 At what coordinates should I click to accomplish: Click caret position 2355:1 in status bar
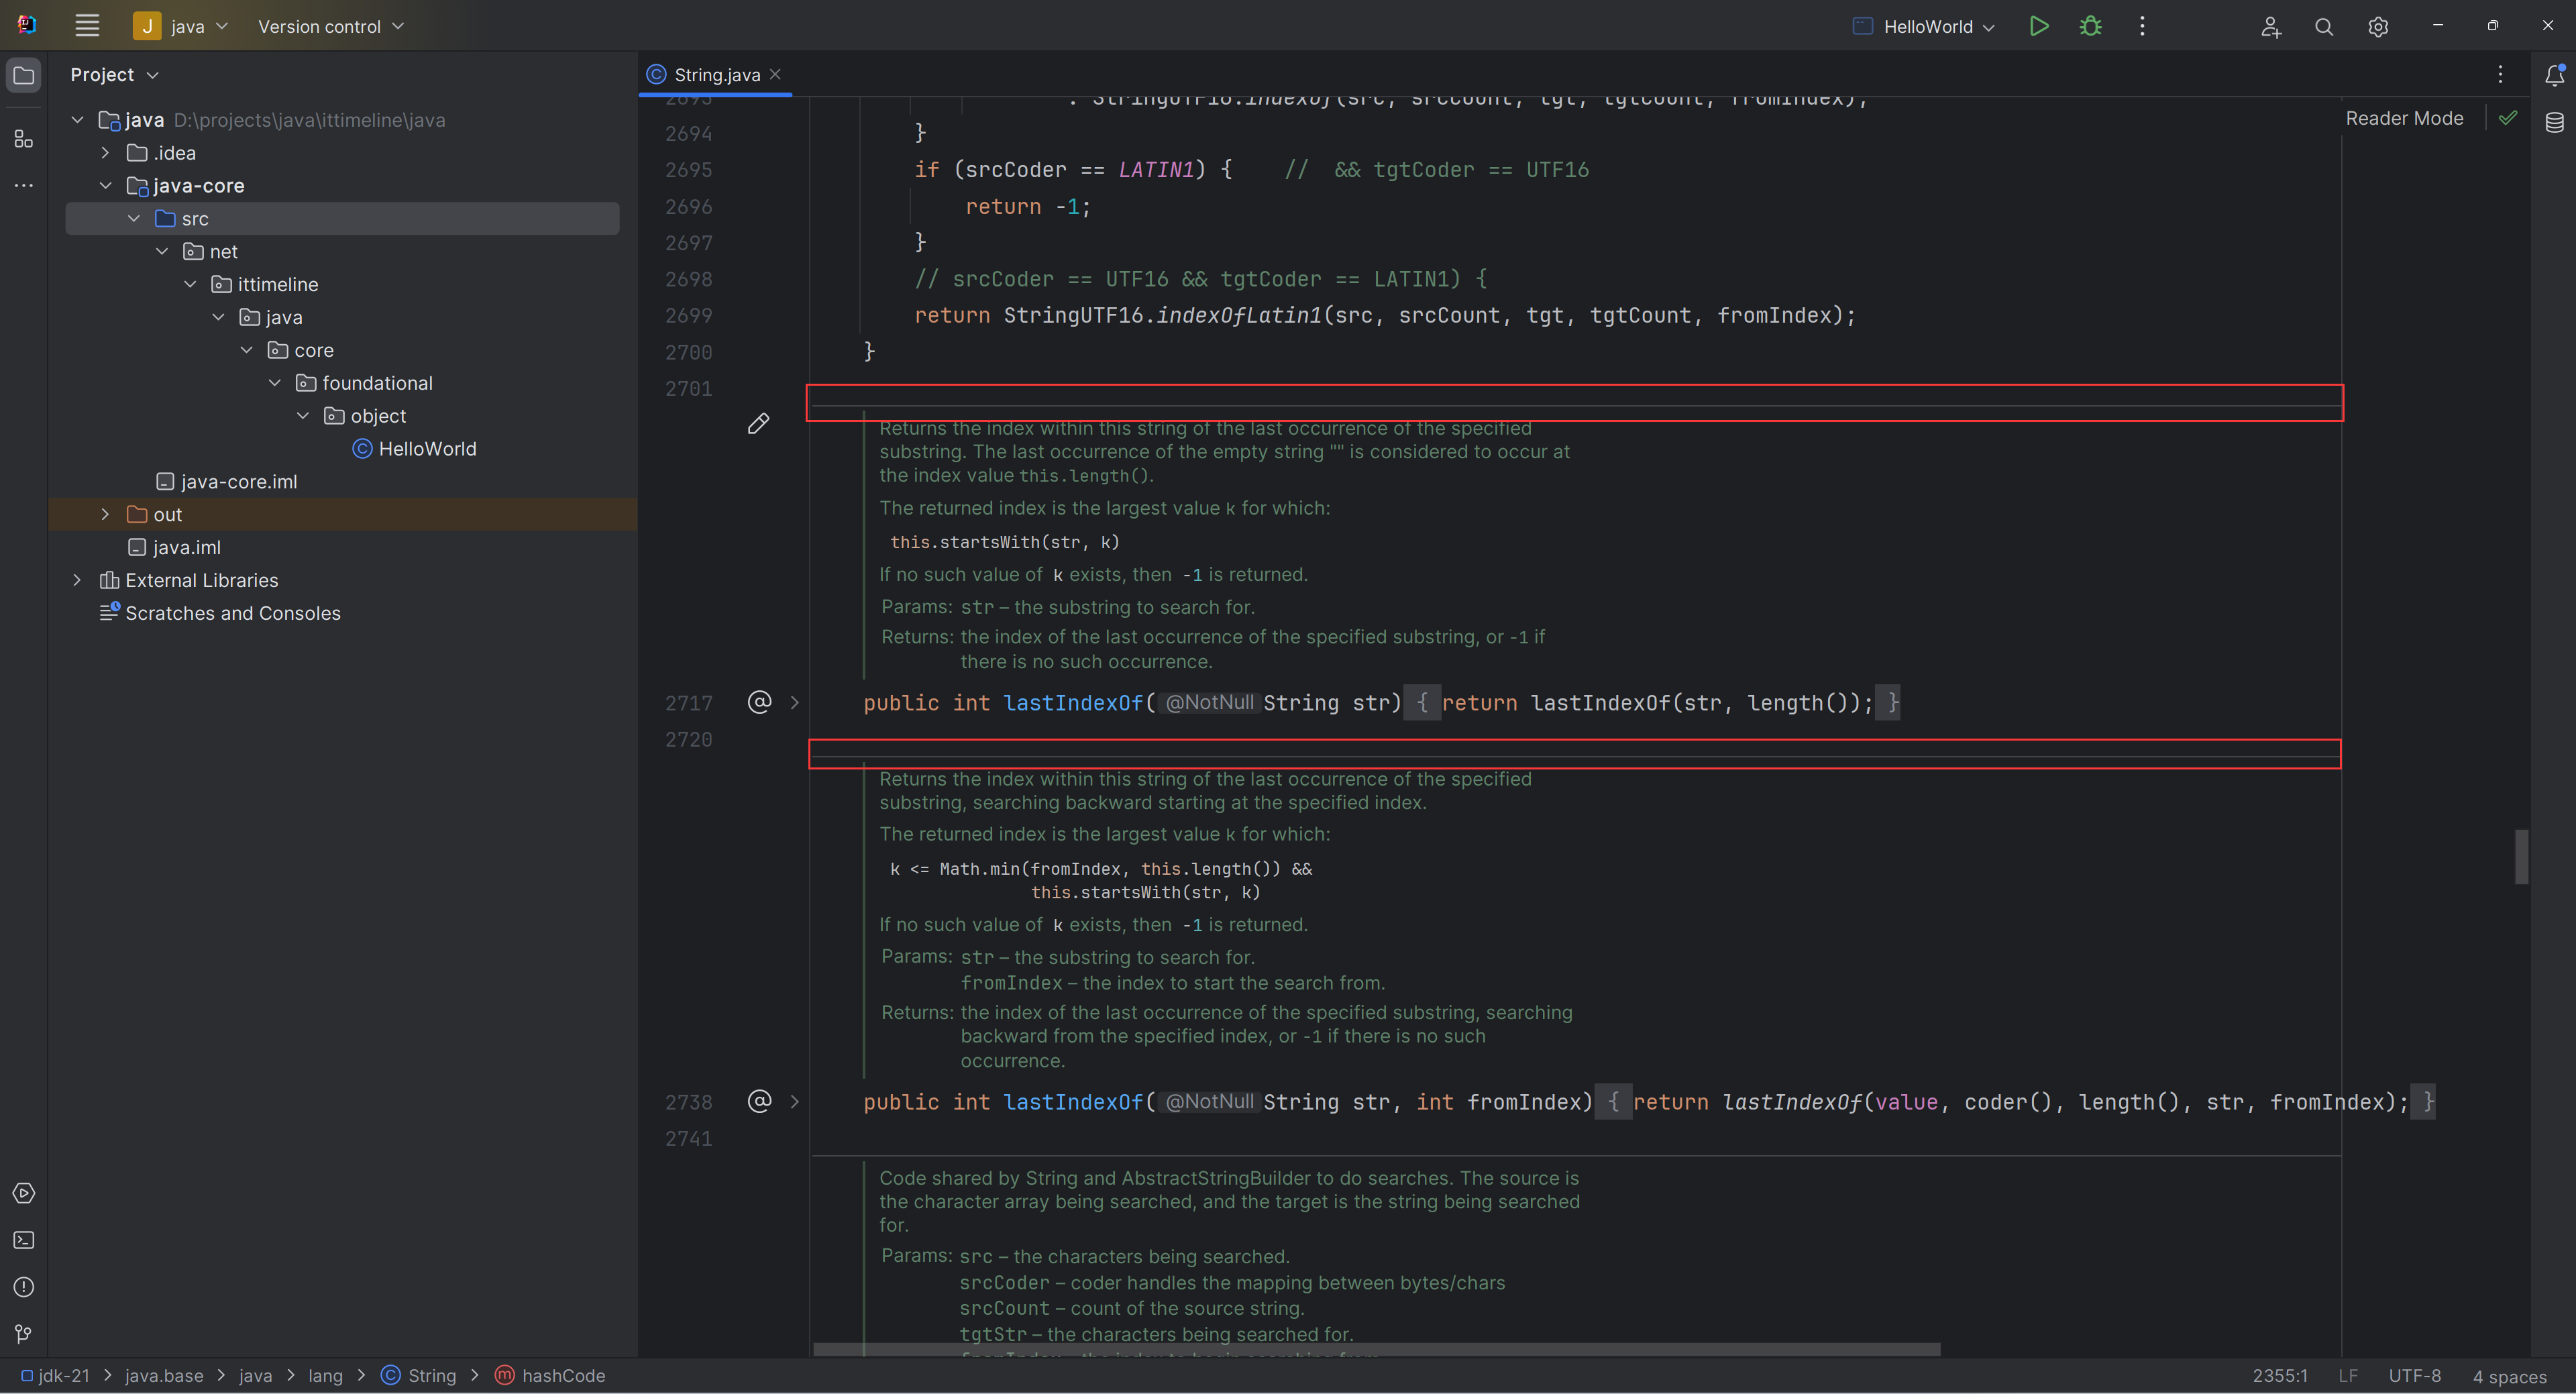click(2280, 1376)
